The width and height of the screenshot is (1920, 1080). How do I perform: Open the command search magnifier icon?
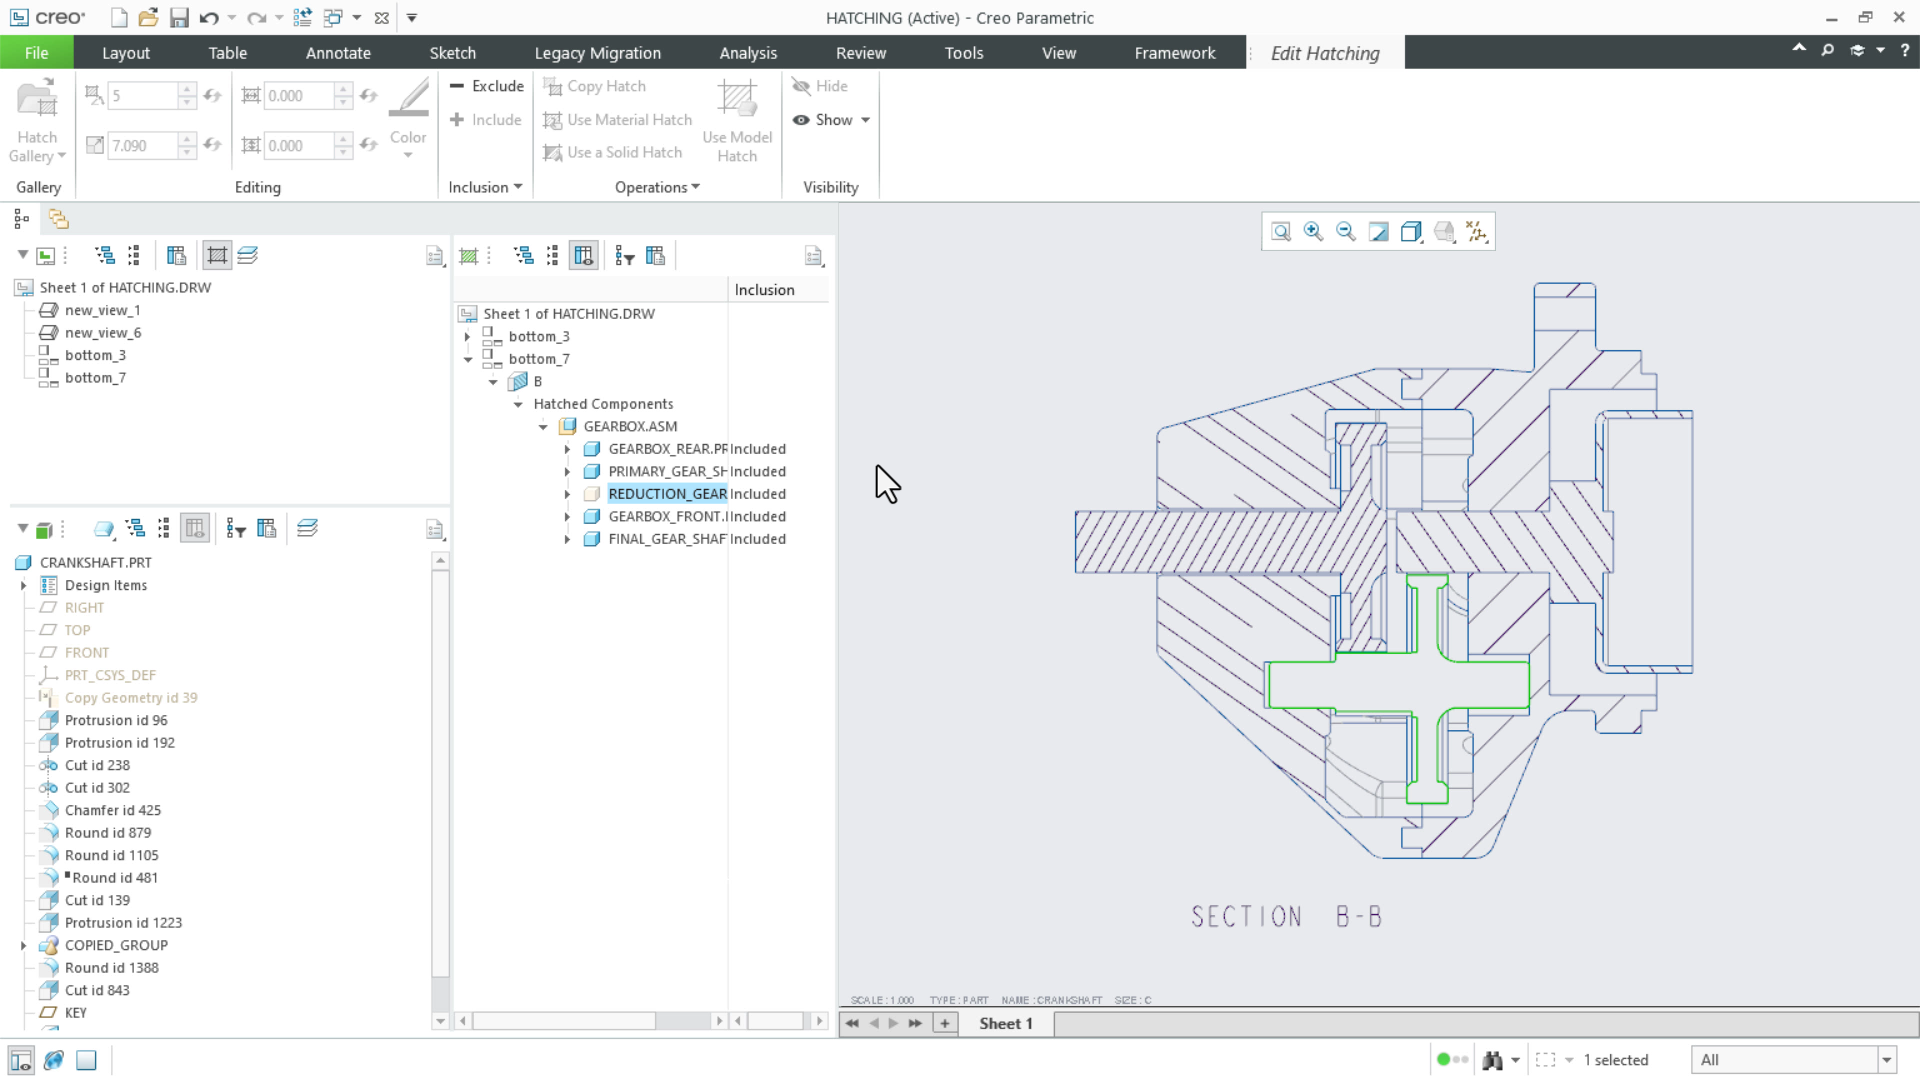click(x=1827, y=50)
